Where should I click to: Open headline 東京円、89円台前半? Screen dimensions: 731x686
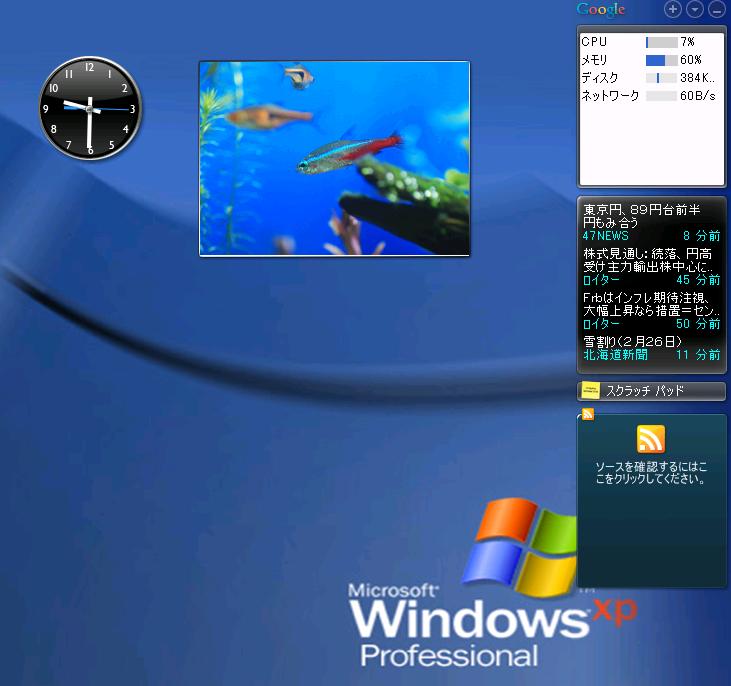(641, 216)
